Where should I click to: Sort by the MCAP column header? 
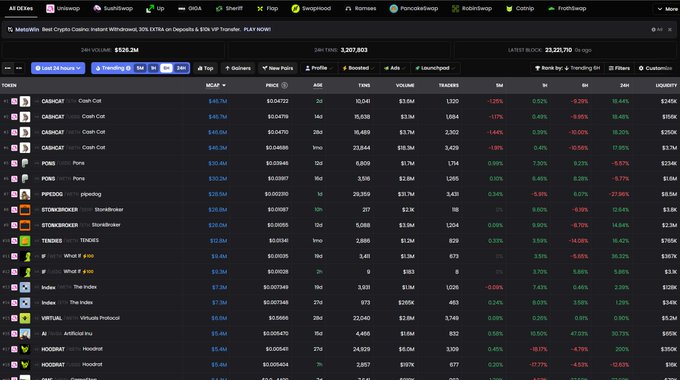pyautogui.click(x=216, y=85)
